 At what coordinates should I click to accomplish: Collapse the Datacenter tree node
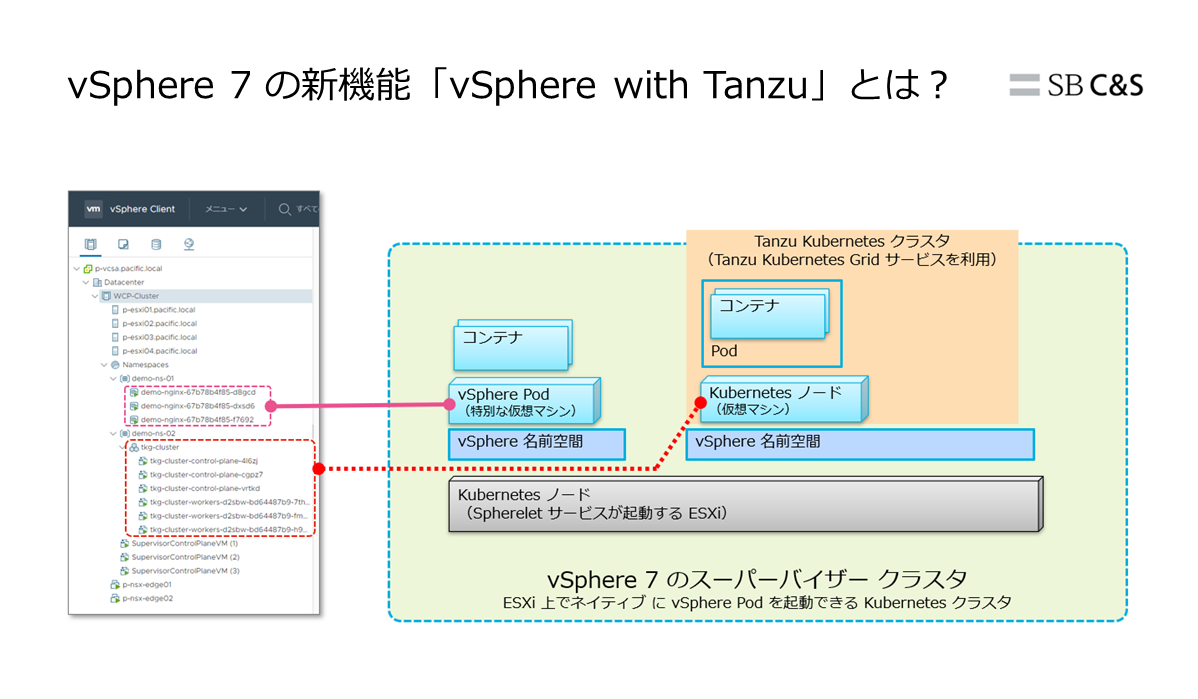coord(86,283)
